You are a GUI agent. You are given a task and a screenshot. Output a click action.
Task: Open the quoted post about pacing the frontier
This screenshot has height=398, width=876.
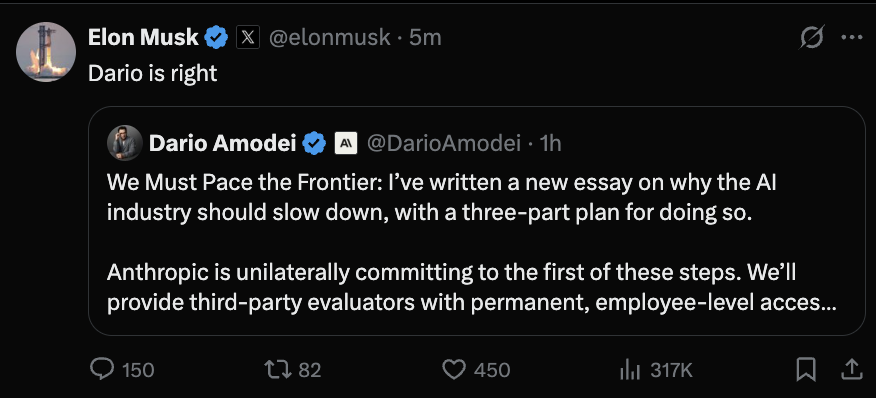coord(477,221)
